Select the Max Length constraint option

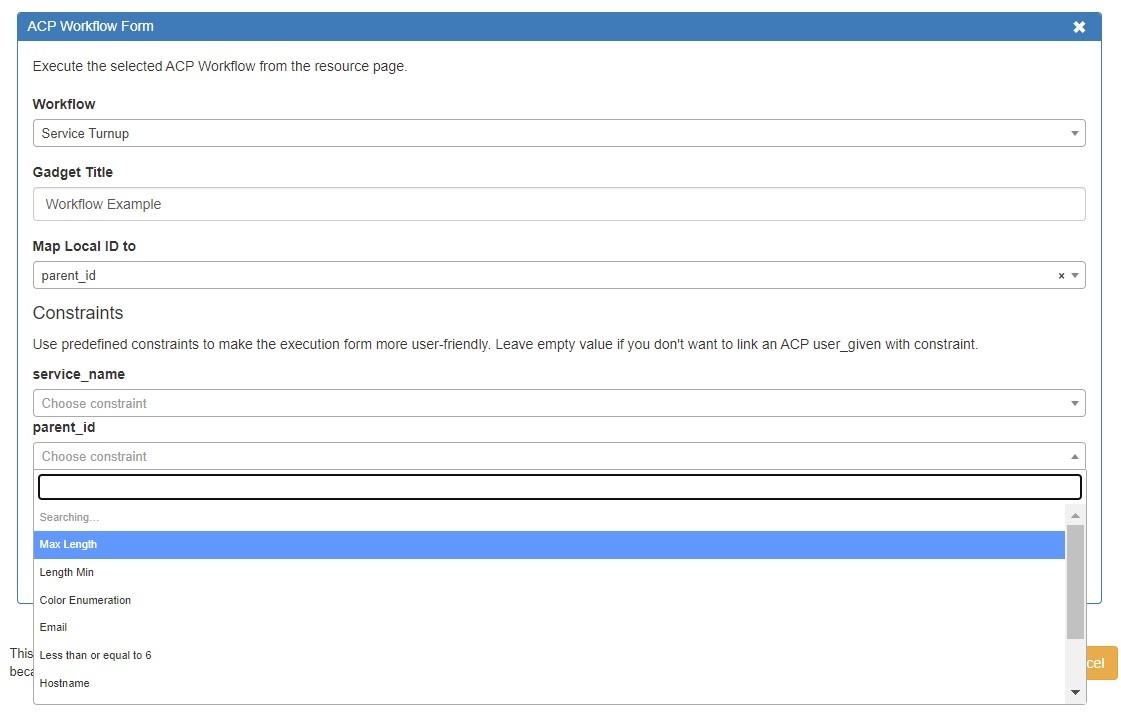point(68,545)
